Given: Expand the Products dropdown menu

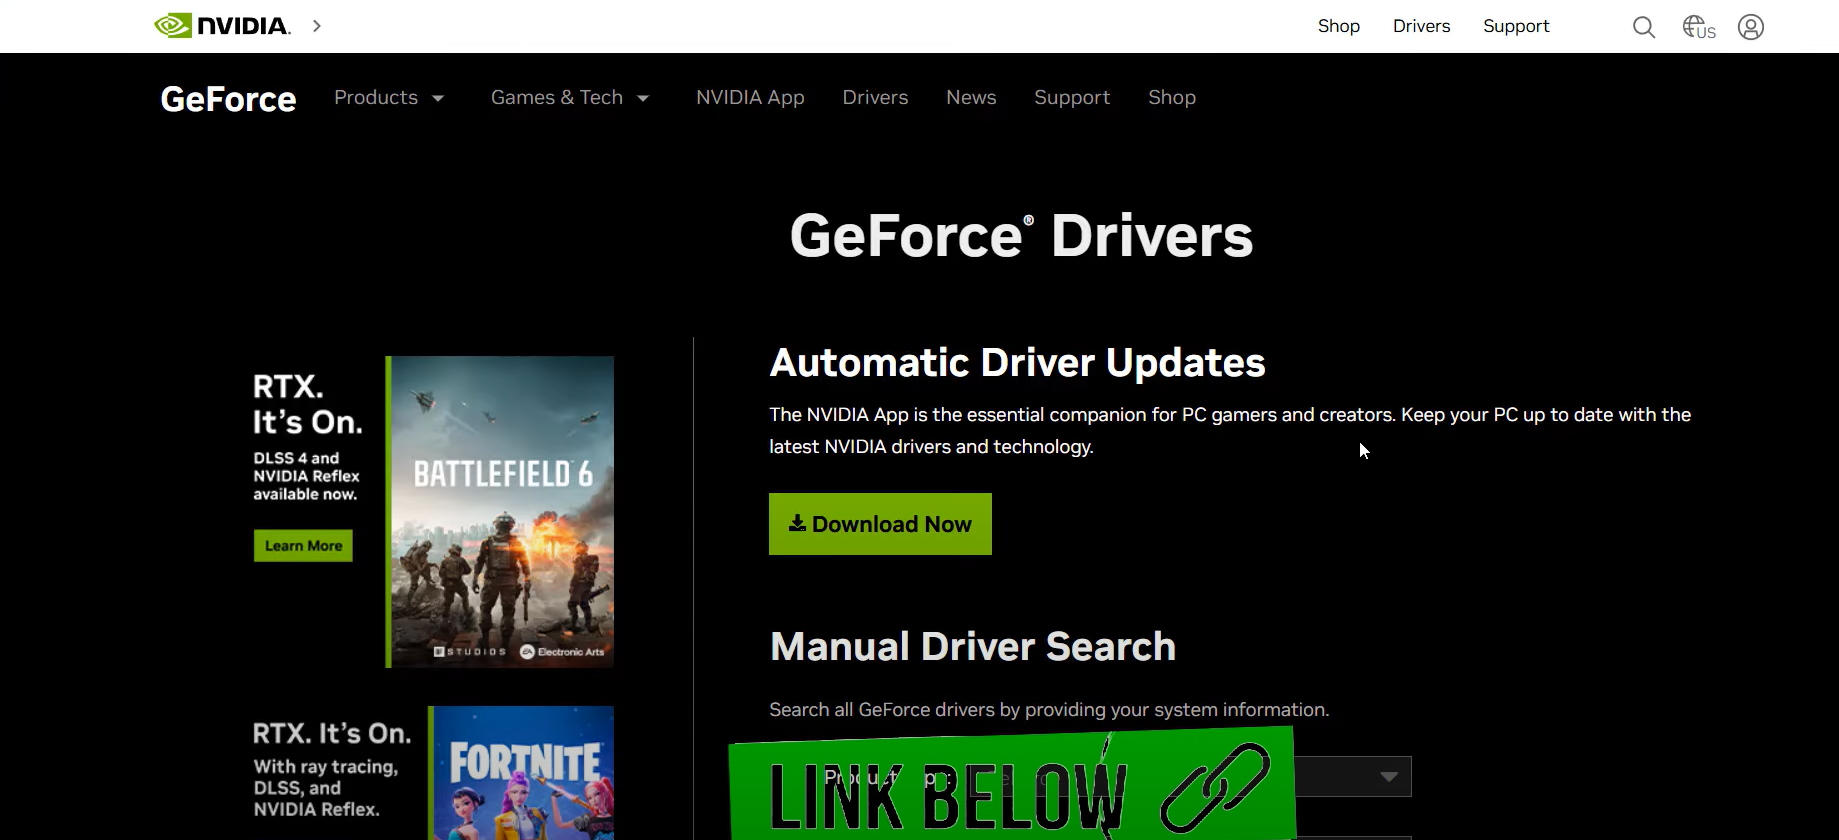Looking at the screenshot, I should coord(388,98).
